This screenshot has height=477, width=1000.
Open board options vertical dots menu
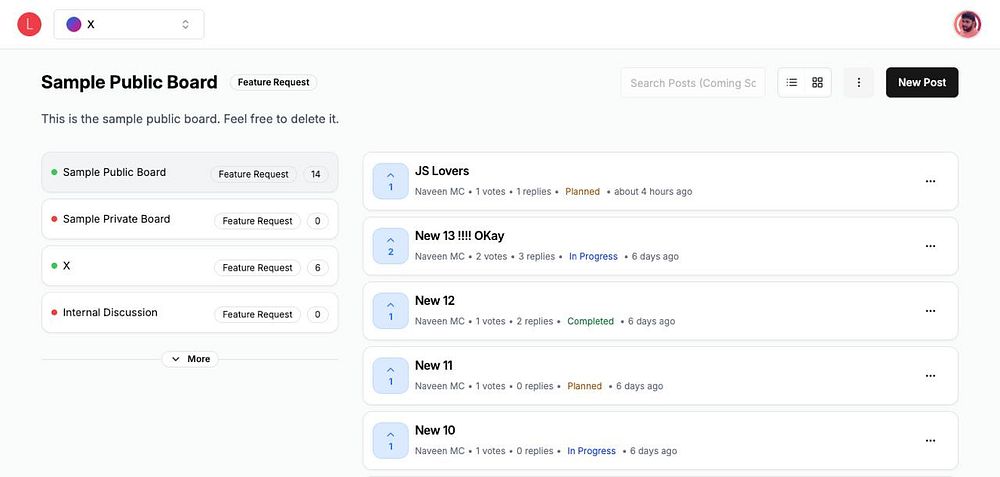(x=858, y=82)
